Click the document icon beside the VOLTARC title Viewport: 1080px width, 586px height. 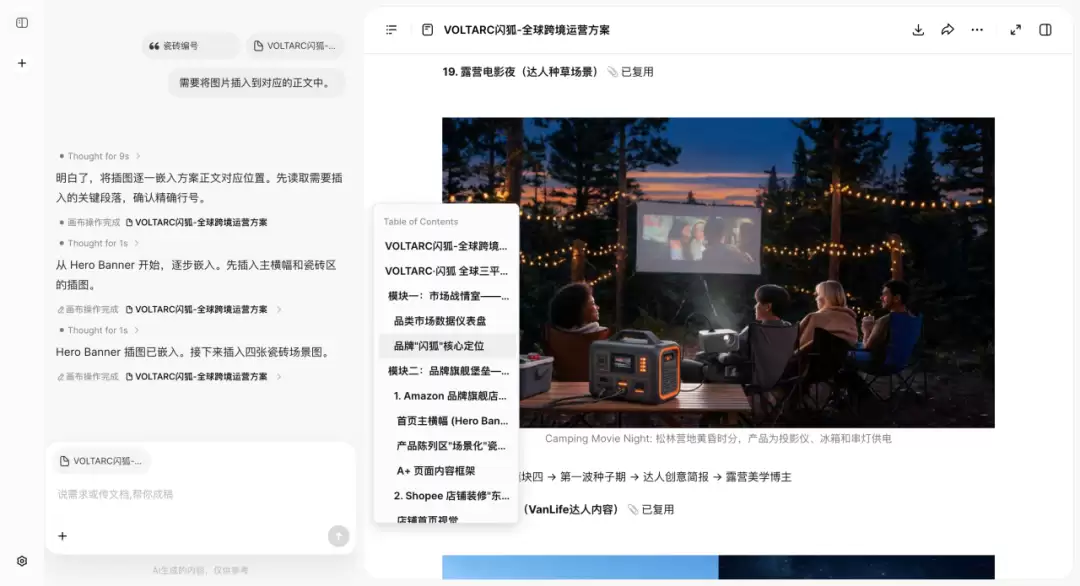[x=428, y=30]
